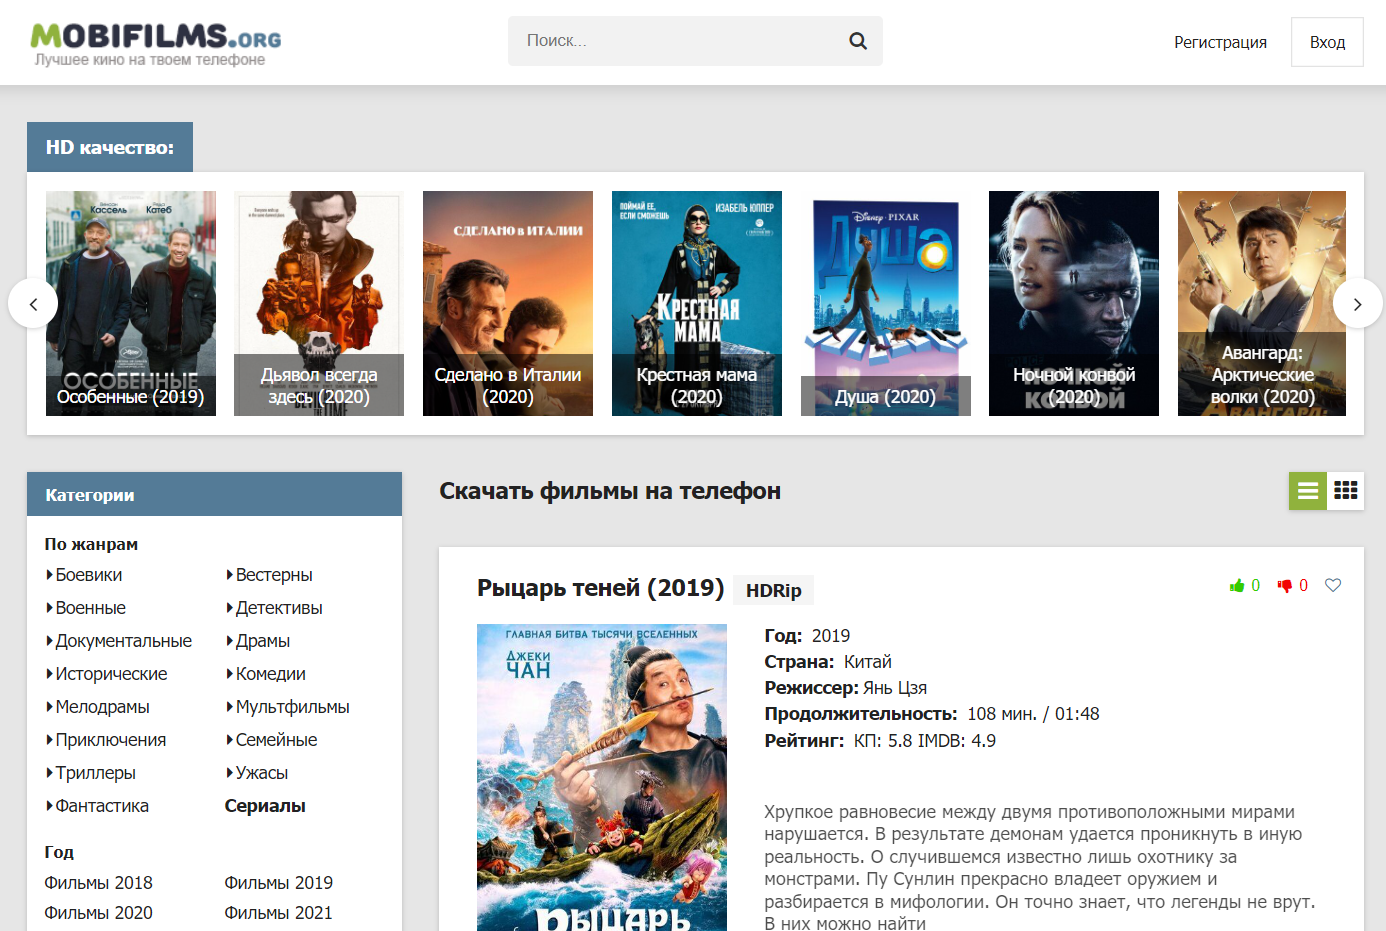Click the HDRip quality badge
Image resolution: width=1386 pixels, height=931 pixels.
coord(774,590)
